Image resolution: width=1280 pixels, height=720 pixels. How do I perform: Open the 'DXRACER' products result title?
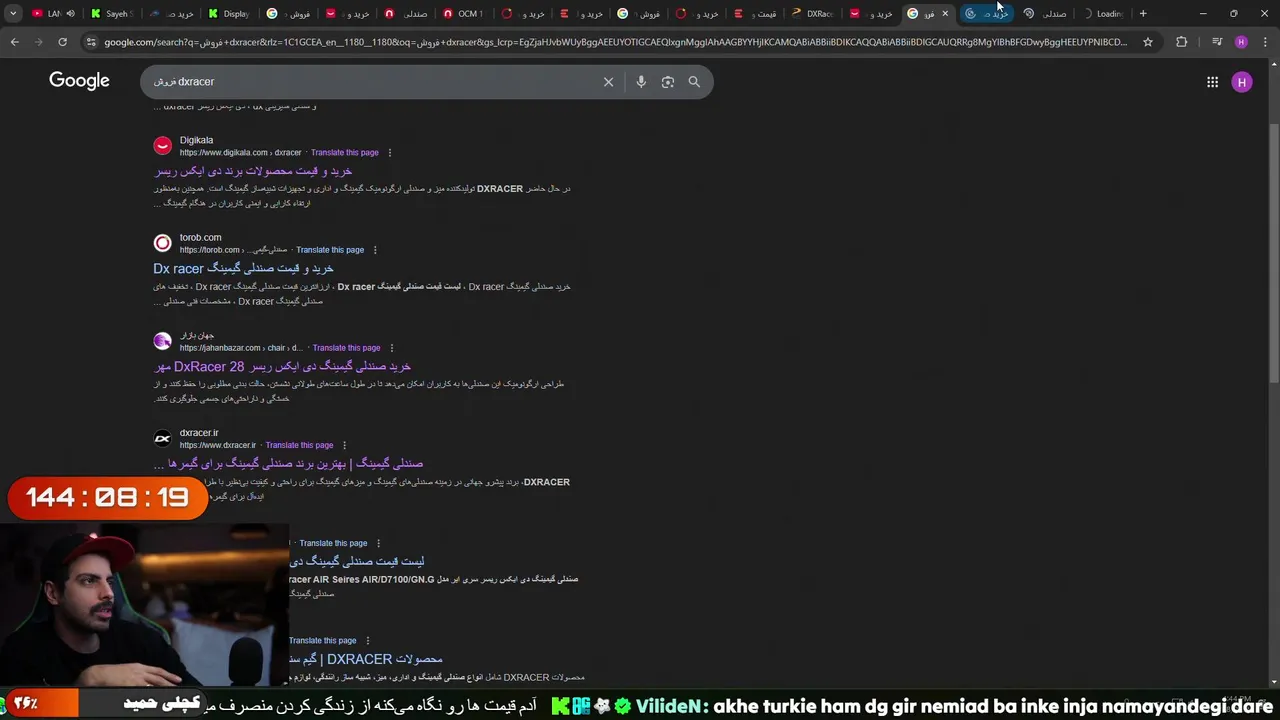365,659
